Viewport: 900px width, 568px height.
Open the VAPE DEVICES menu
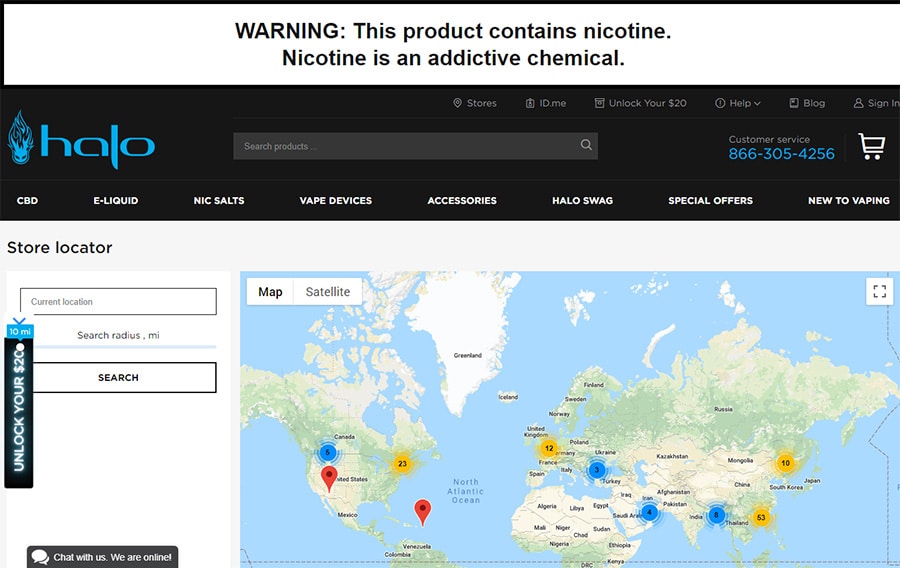[x=335, y=201]
